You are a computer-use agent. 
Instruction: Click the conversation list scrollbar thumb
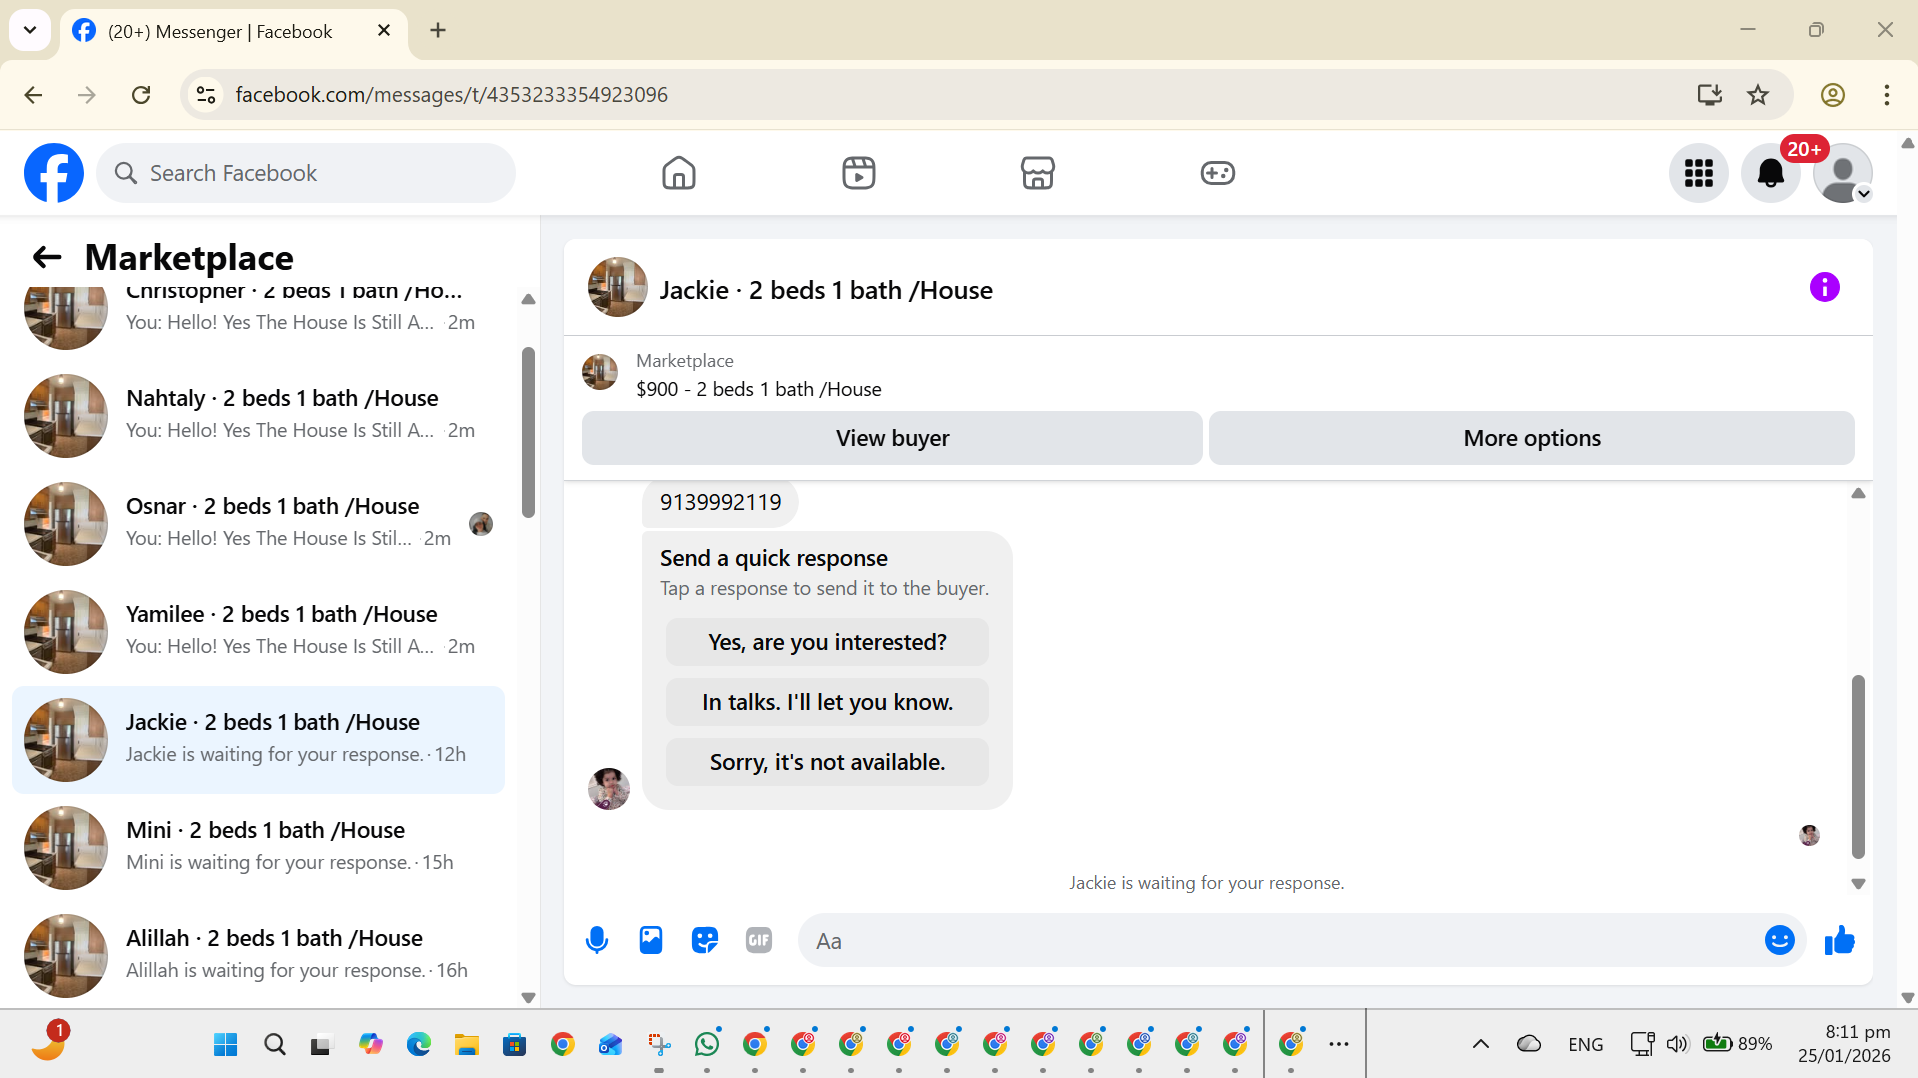click(x=528, y=432)
